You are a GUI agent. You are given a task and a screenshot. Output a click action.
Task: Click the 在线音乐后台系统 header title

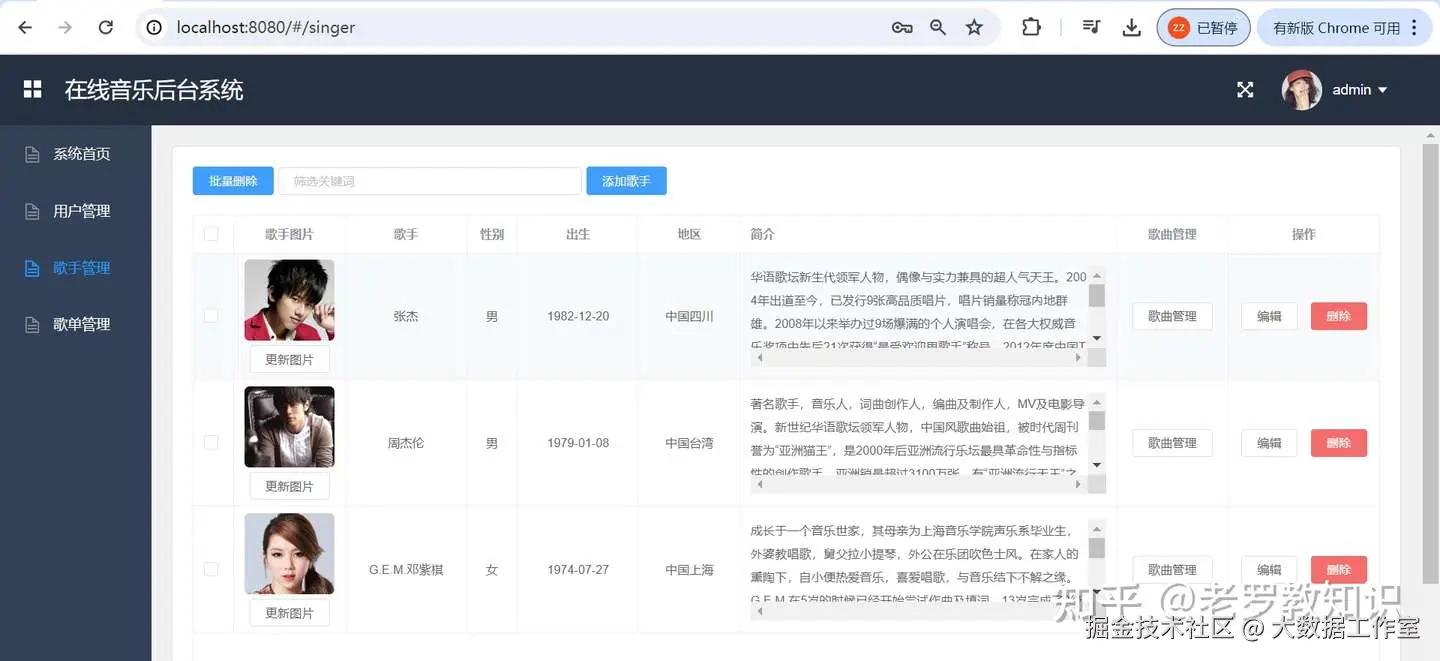pos(154,90)
